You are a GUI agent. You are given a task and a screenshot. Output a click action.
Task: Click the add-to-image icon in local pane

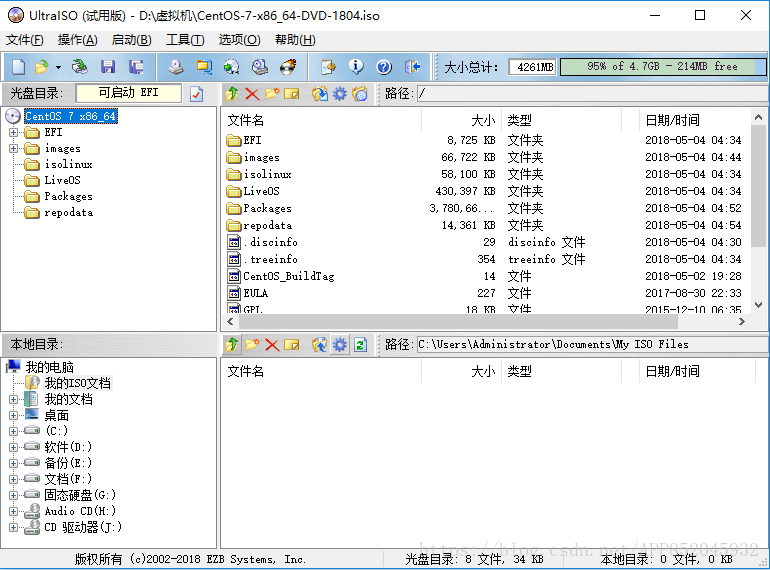tap(320, 345)
